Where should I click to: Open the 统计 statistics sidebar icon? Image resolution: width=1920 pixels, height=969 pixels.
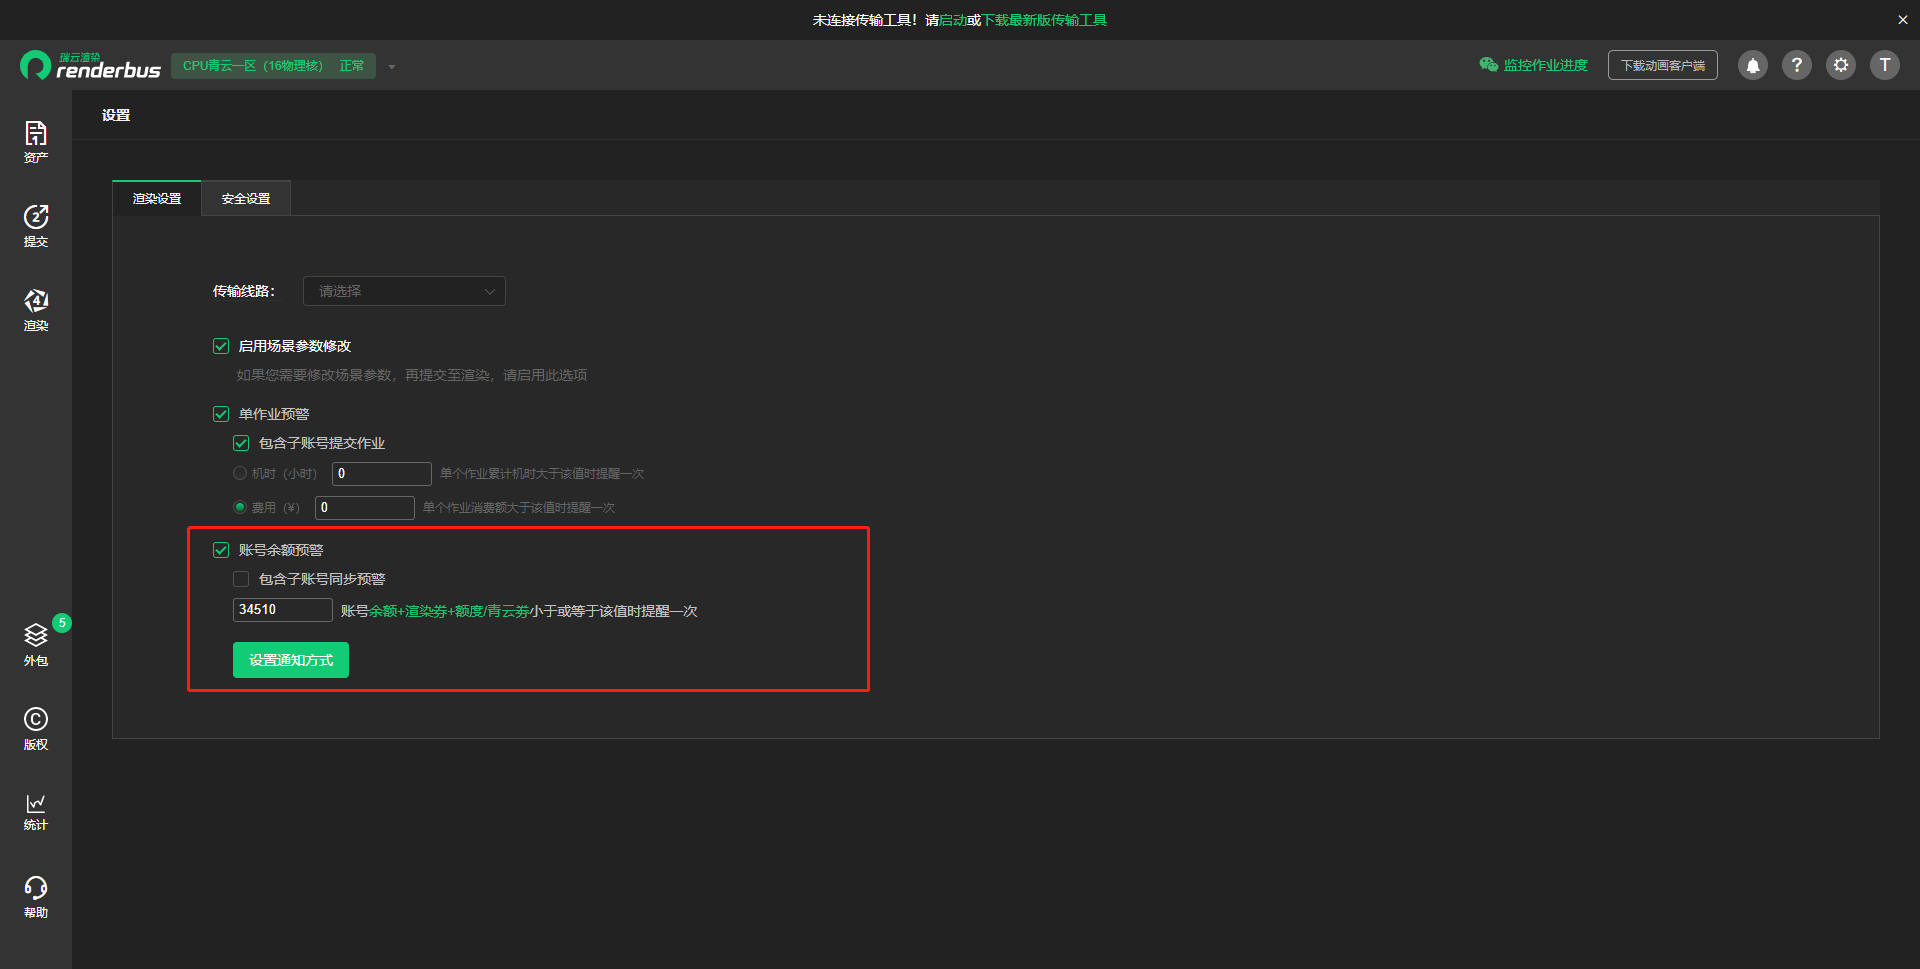pyautogui.click(x=36, y=812)
